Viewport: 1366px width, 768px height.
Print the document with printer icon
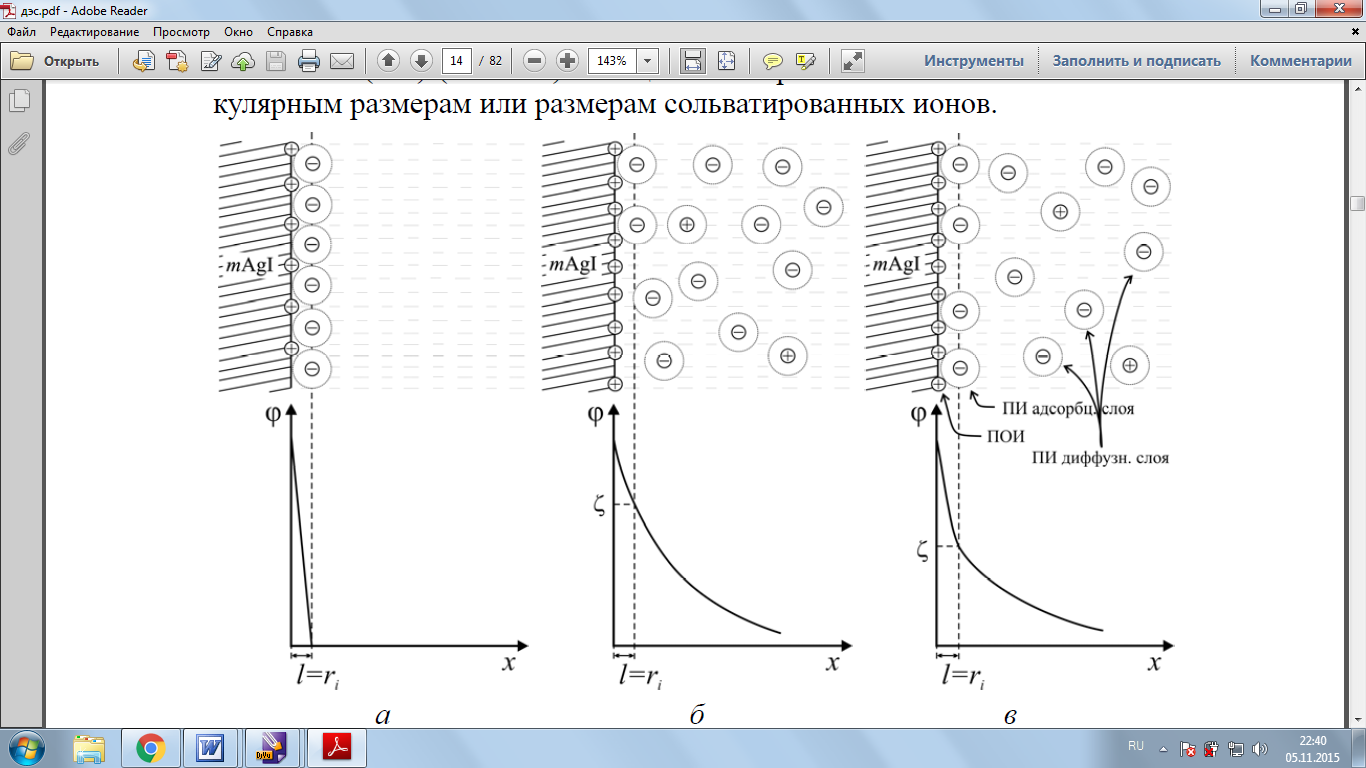(309, 61)
